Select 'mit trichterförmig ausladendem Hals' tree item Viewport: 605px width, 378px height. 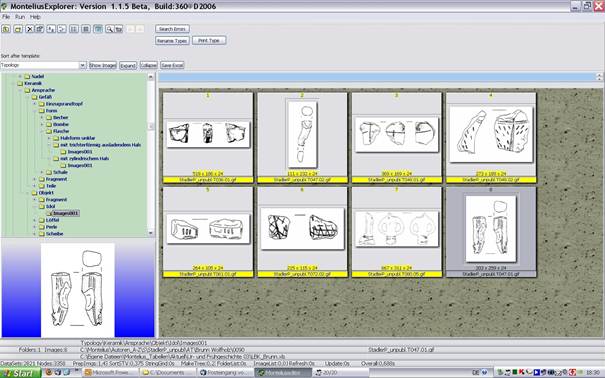100,145
